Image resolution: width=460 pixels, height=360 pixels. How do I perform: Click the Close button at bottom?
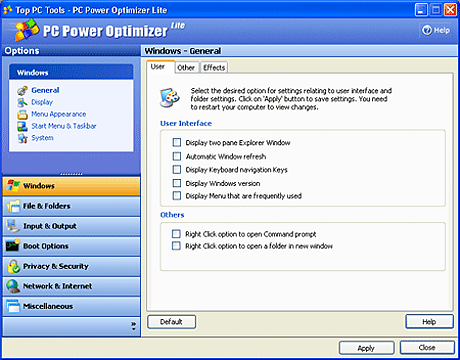coord(427,348)
